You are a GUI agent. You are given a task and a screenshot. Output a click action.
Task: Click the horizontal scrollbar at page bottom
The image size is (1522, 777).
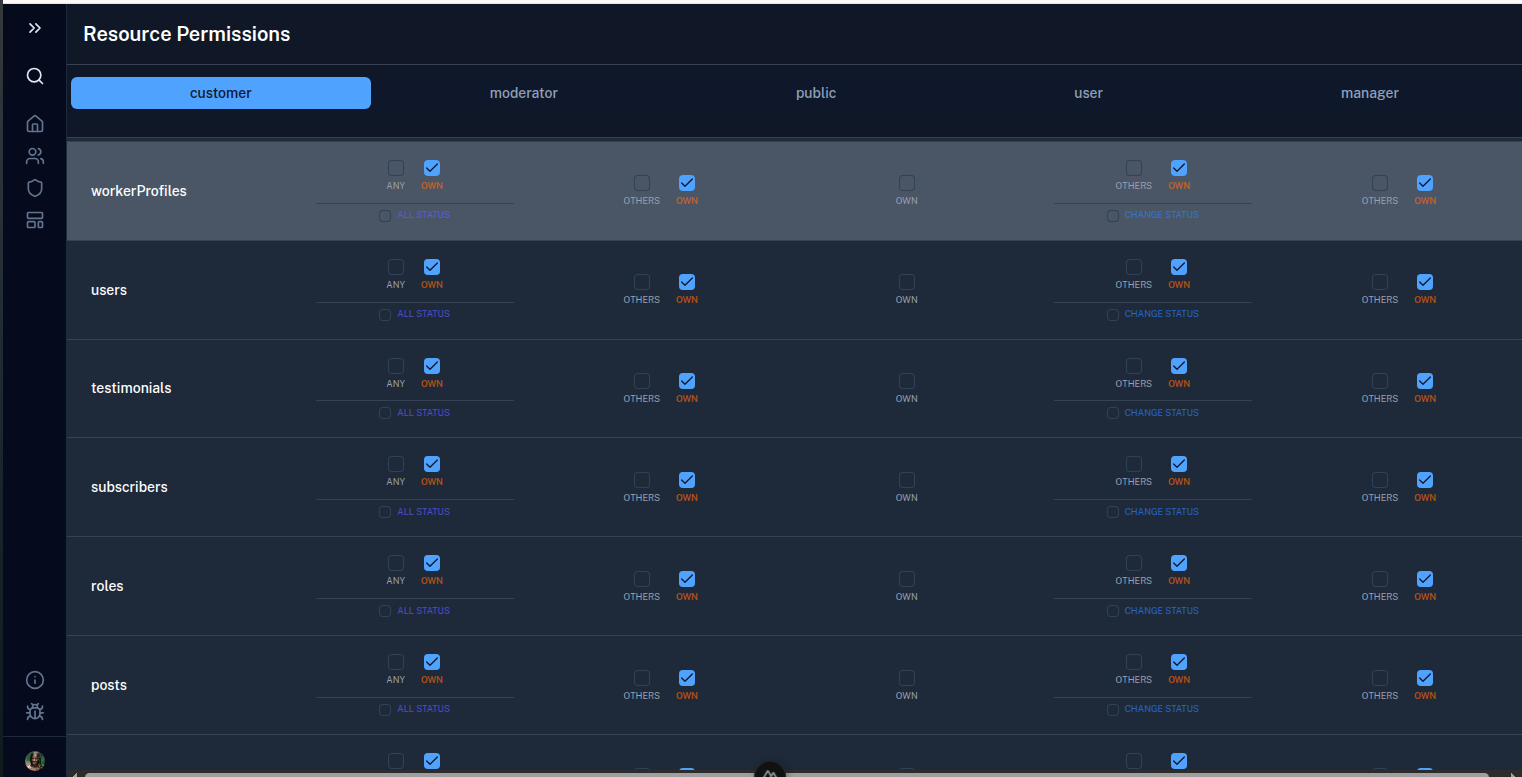coord(786,774)
